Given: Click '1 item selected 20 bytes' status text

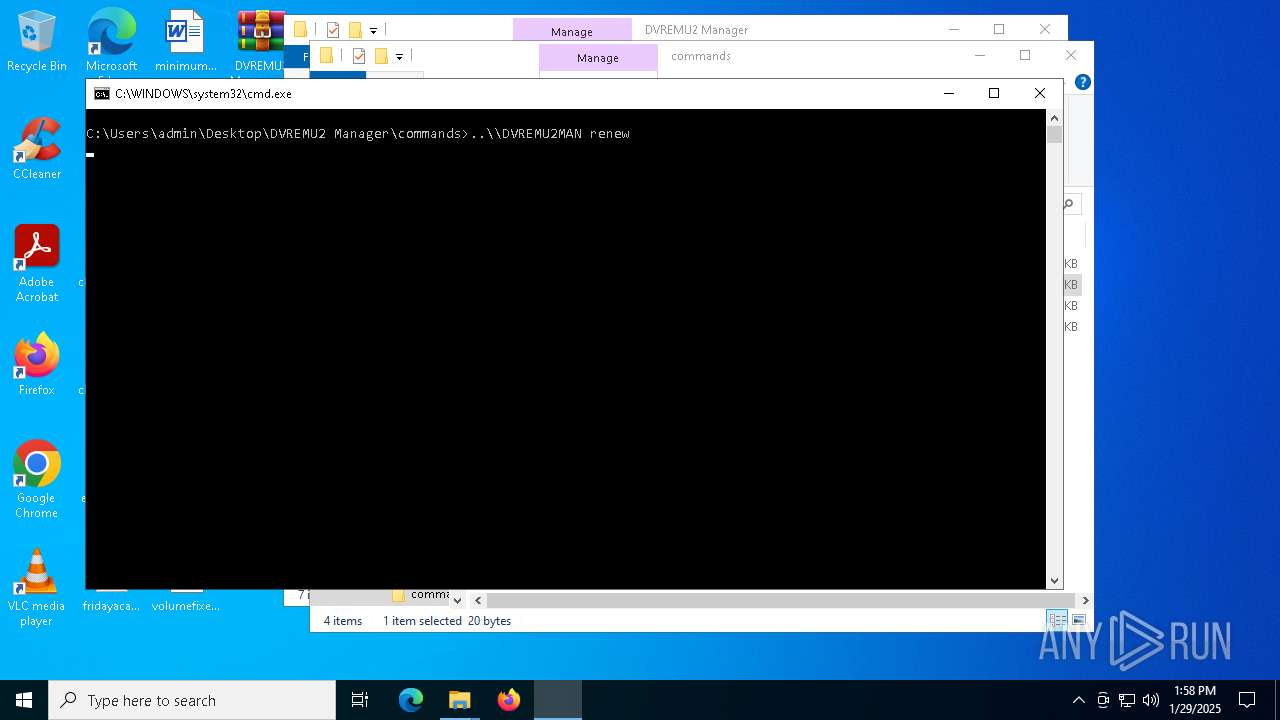Looking at the screenshot, I should [447, 621].
